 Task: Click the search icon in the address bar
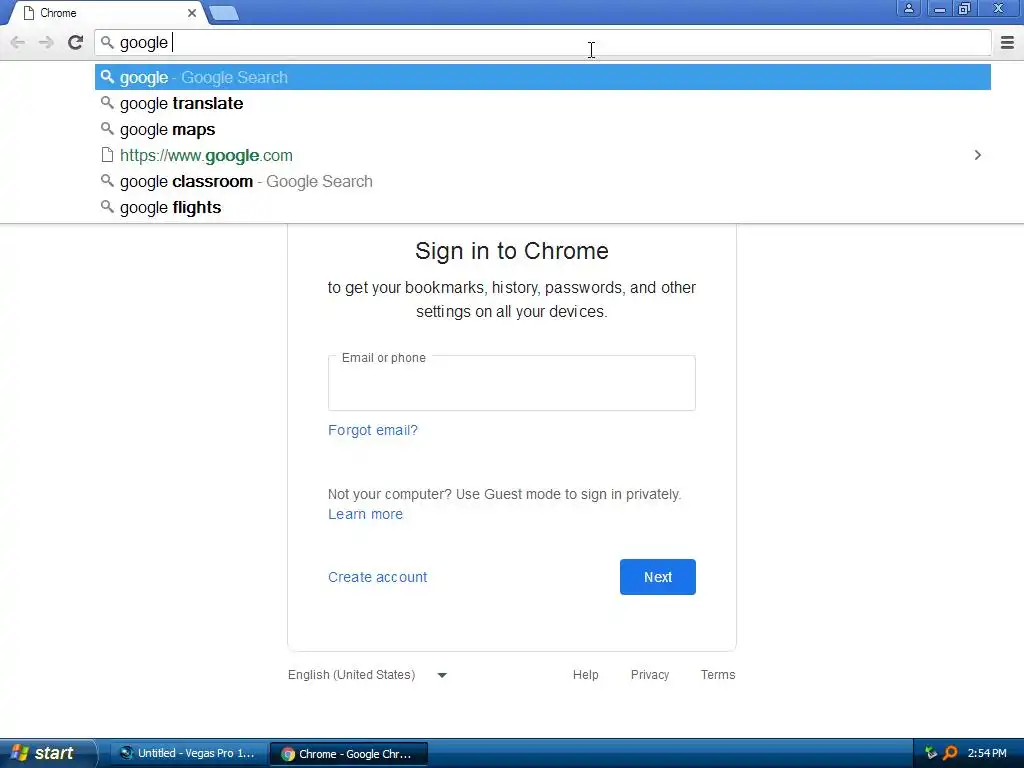[x=107, y=43]
